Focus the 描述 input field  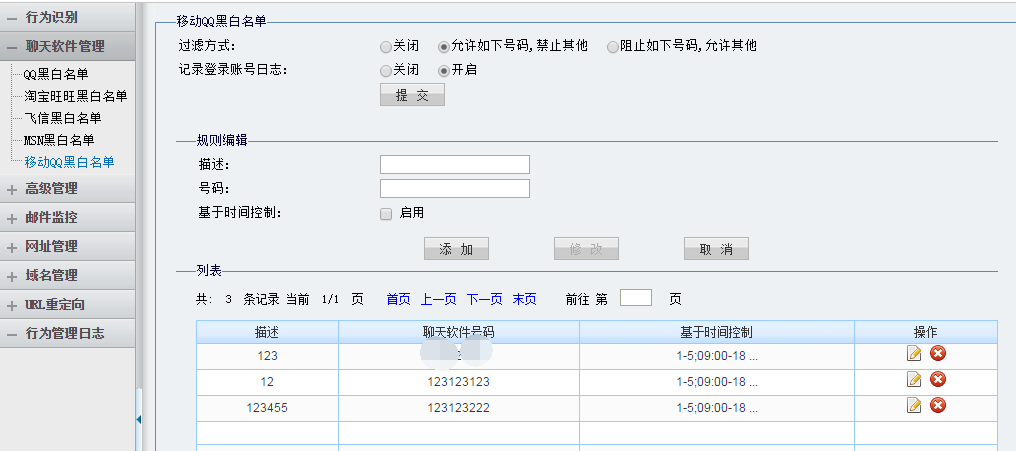[x=455, y=165]
